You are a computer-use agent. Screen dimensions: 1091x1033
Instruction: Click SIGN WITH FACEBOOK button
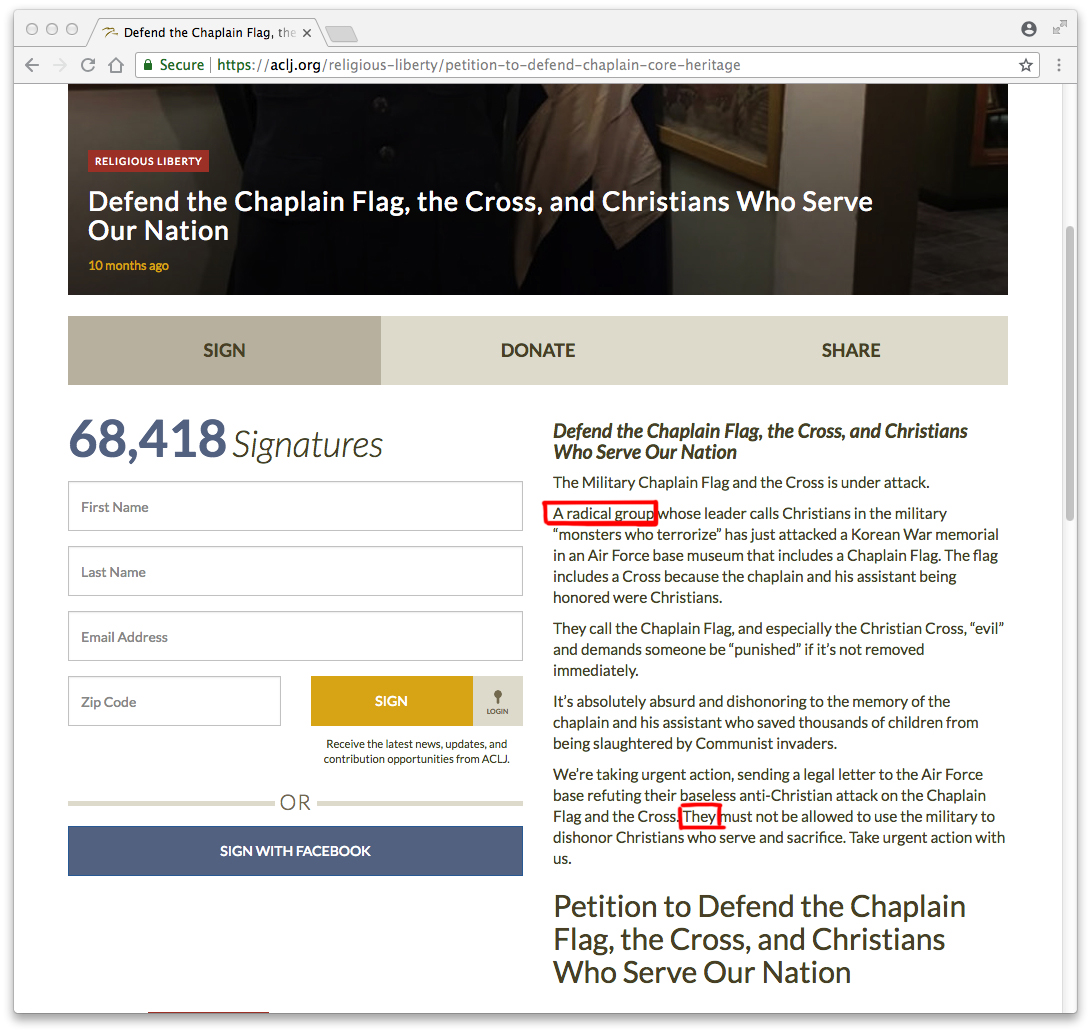point(295,851)
